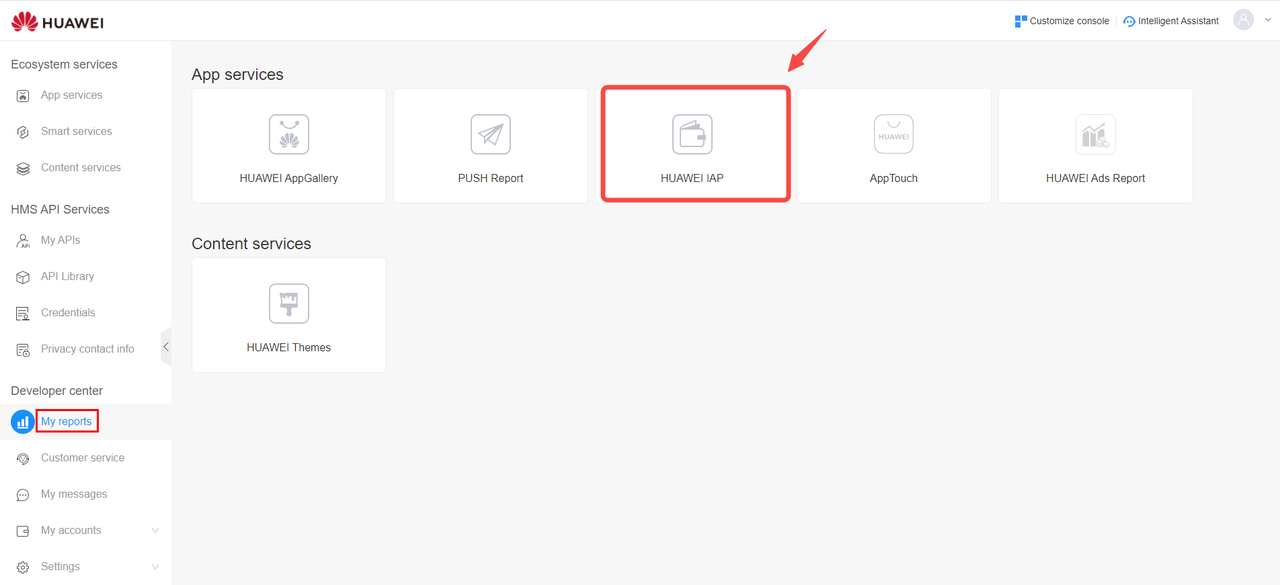Click the HUAWEI Themes paintbrush icon
The image size is (1280, 585).
(x=289, y=304)
